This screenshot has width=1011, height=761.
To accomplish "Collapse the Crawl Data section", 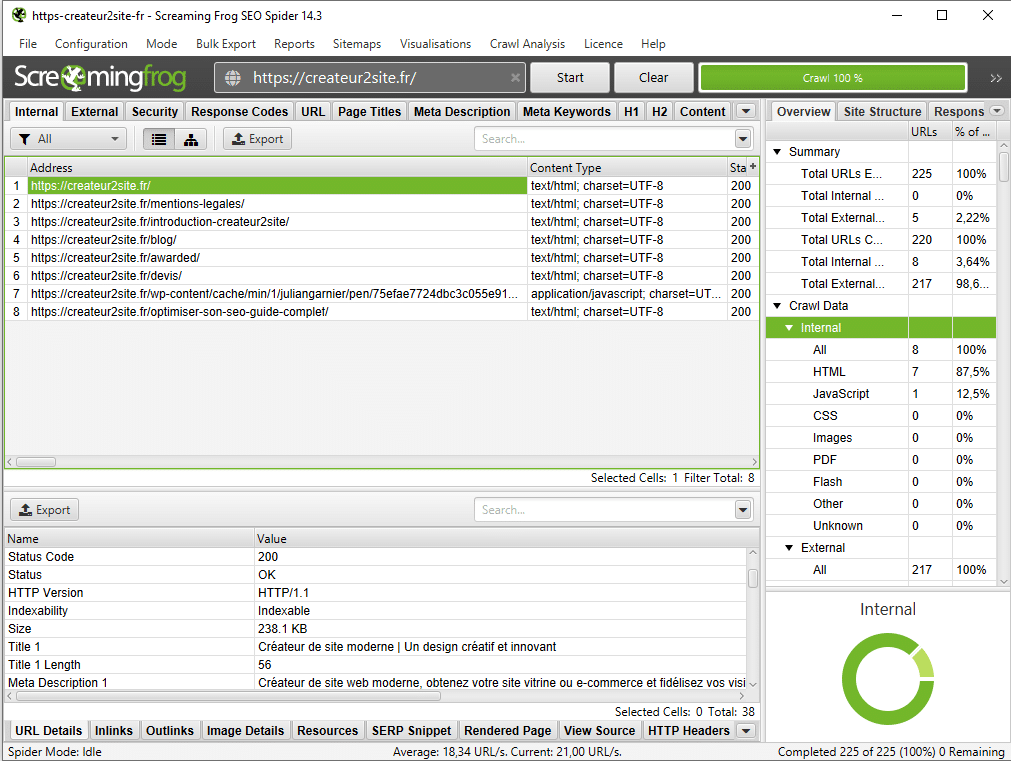I will pyautogui.click(x=777, y=306).
